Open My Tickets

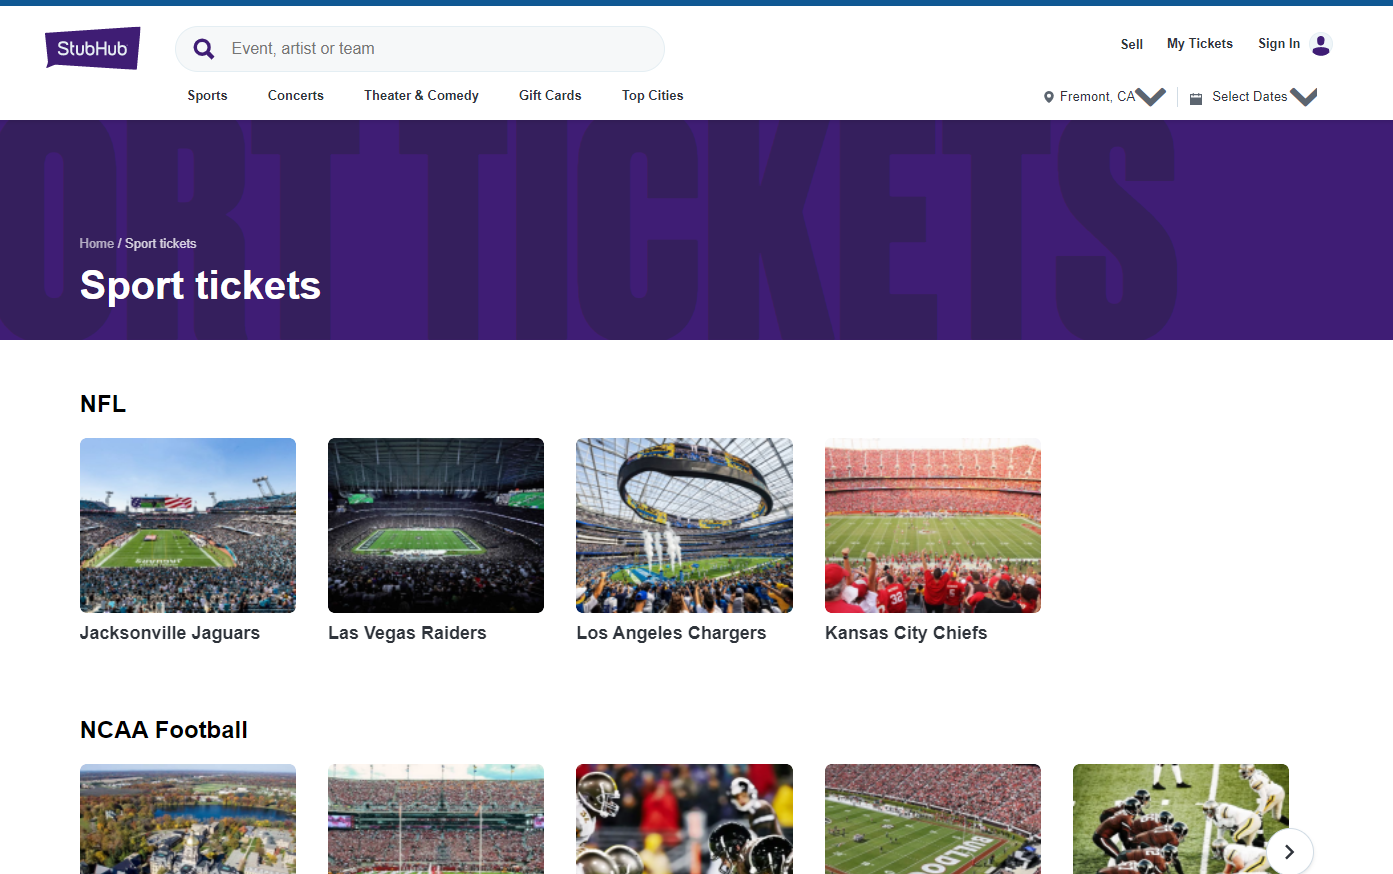(x=1200, y=44)
